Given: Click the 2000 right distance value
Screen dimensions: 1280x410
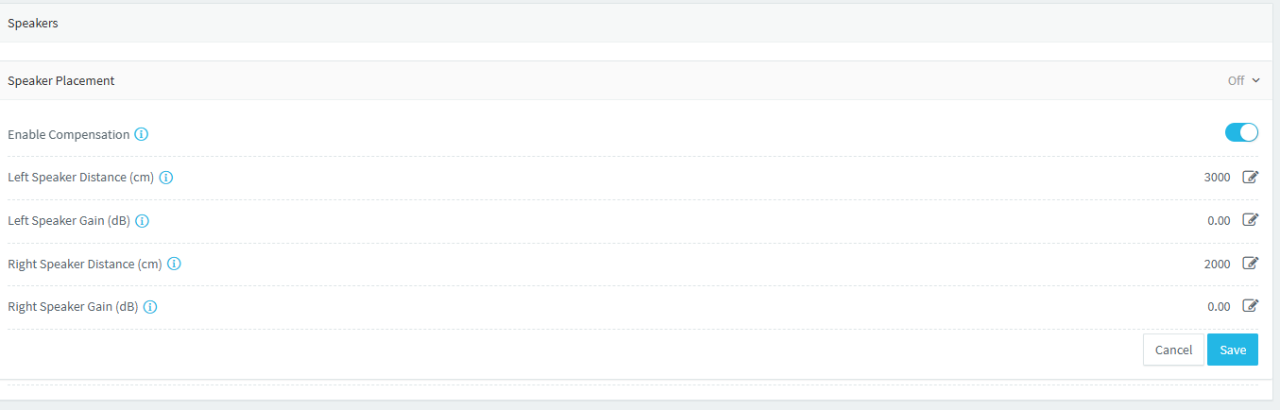Looking at the screenshot, I should pos(1217,264).
